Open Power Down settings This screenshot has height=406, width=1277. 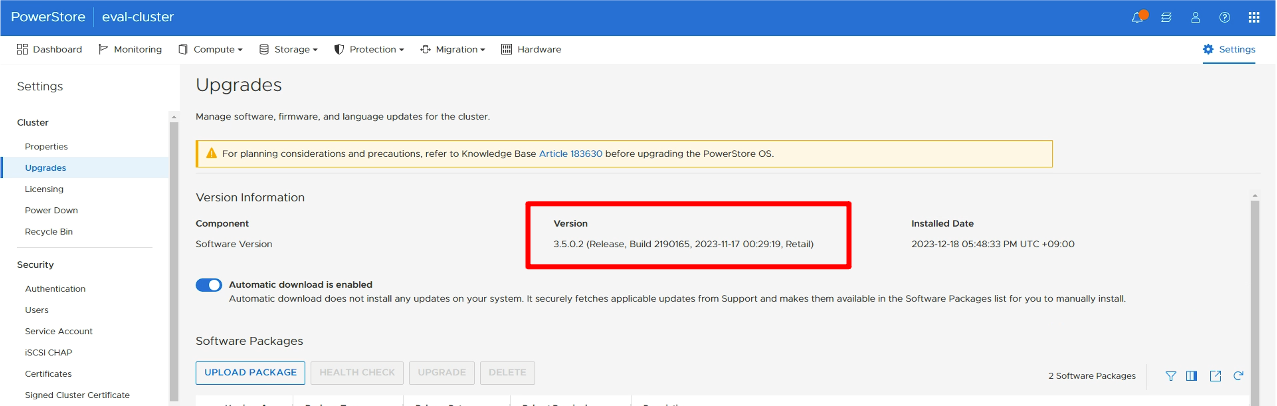(51, 210)
